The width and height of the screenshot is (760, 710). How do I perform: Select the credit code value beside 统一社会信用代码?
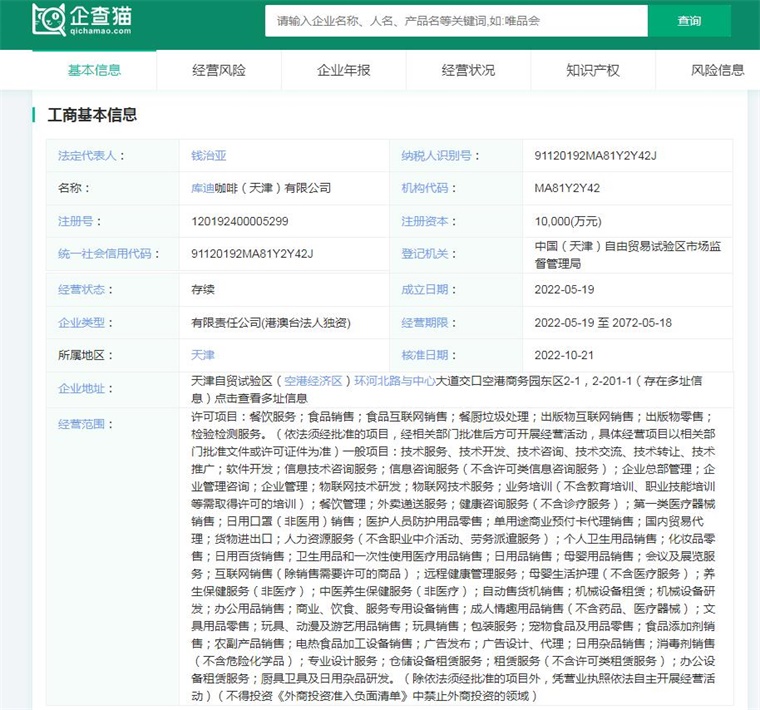(252, 254)
